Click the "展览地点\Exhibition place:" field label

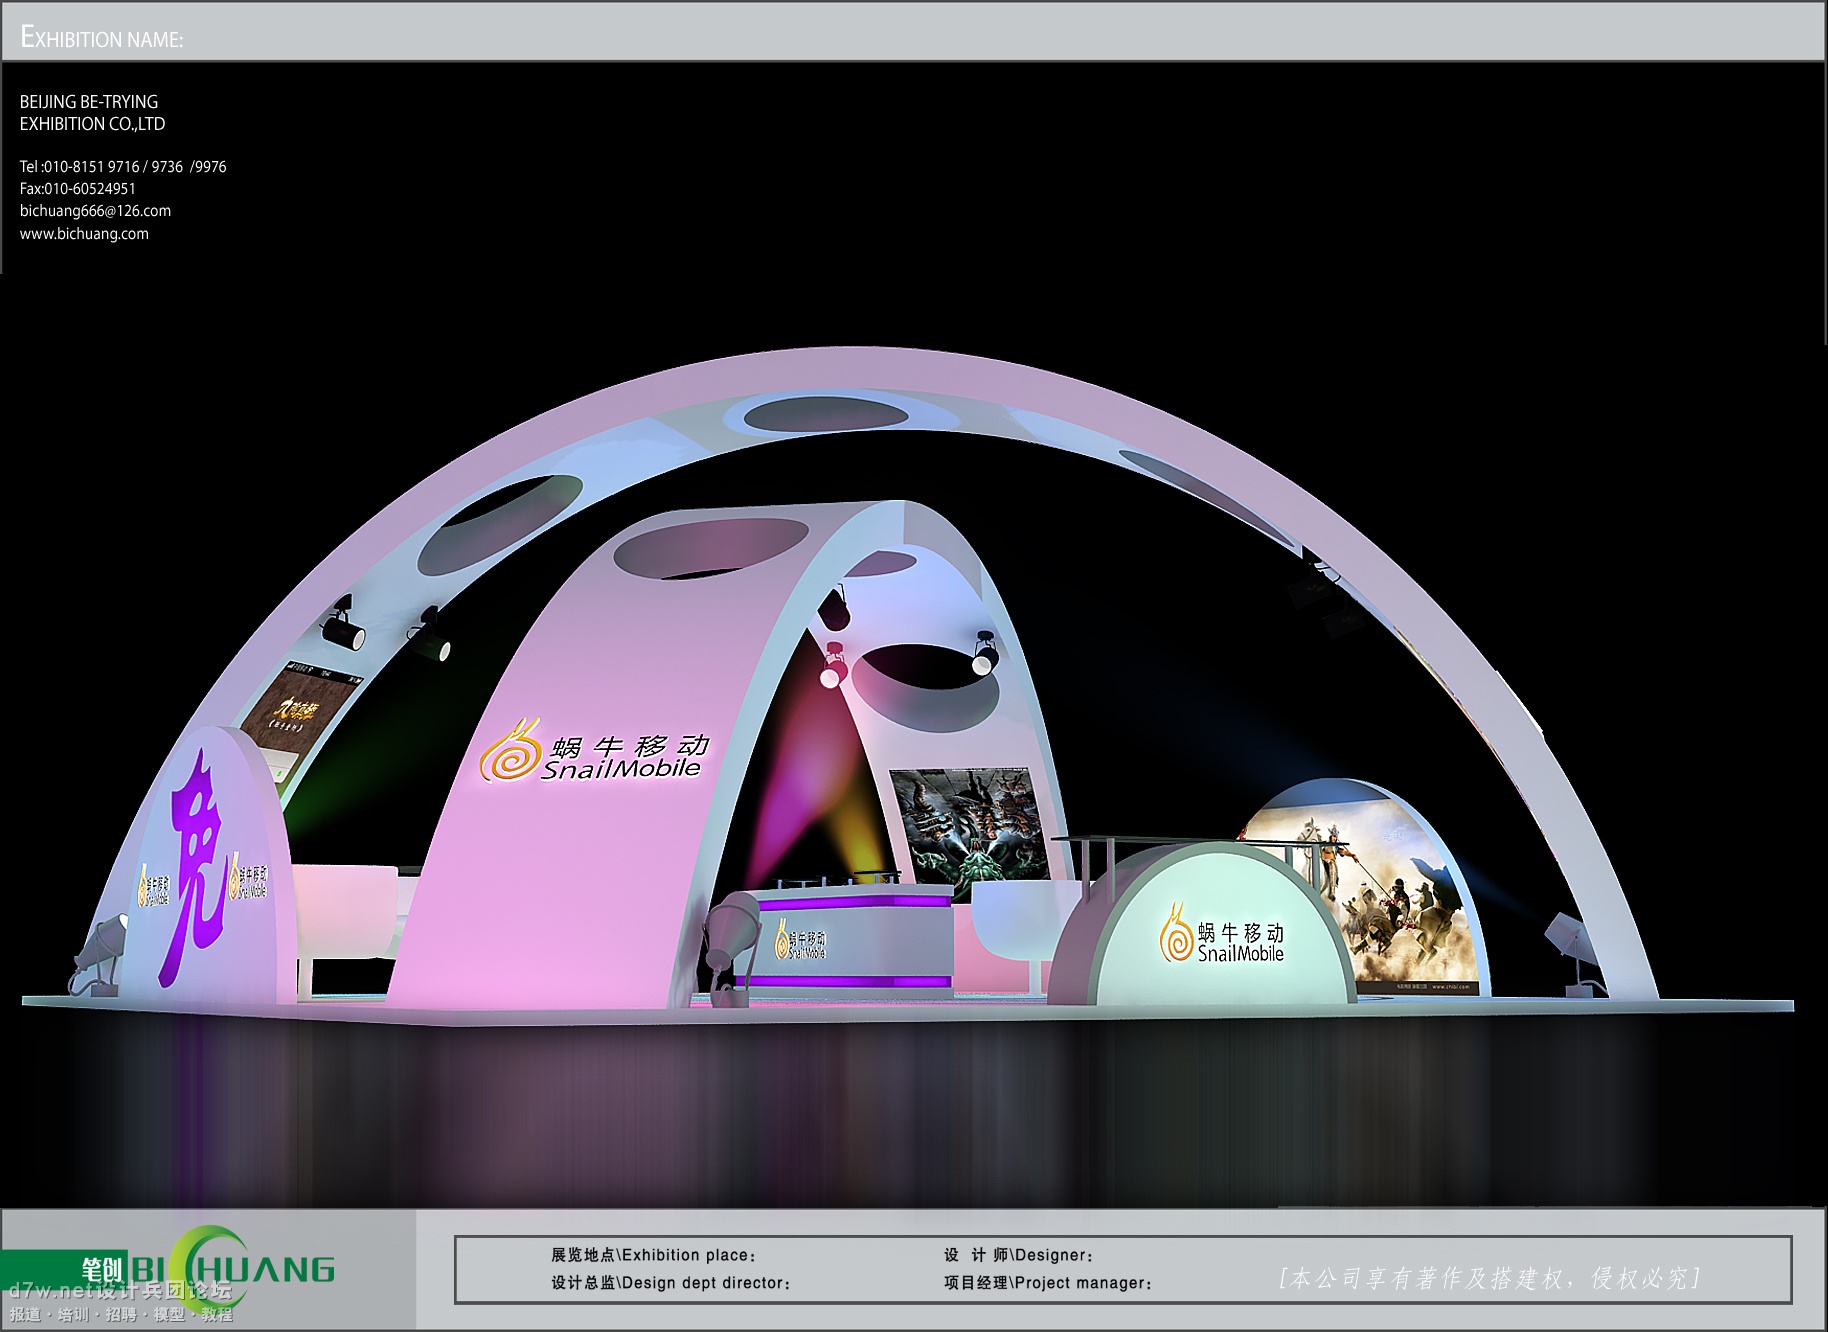653,1255
